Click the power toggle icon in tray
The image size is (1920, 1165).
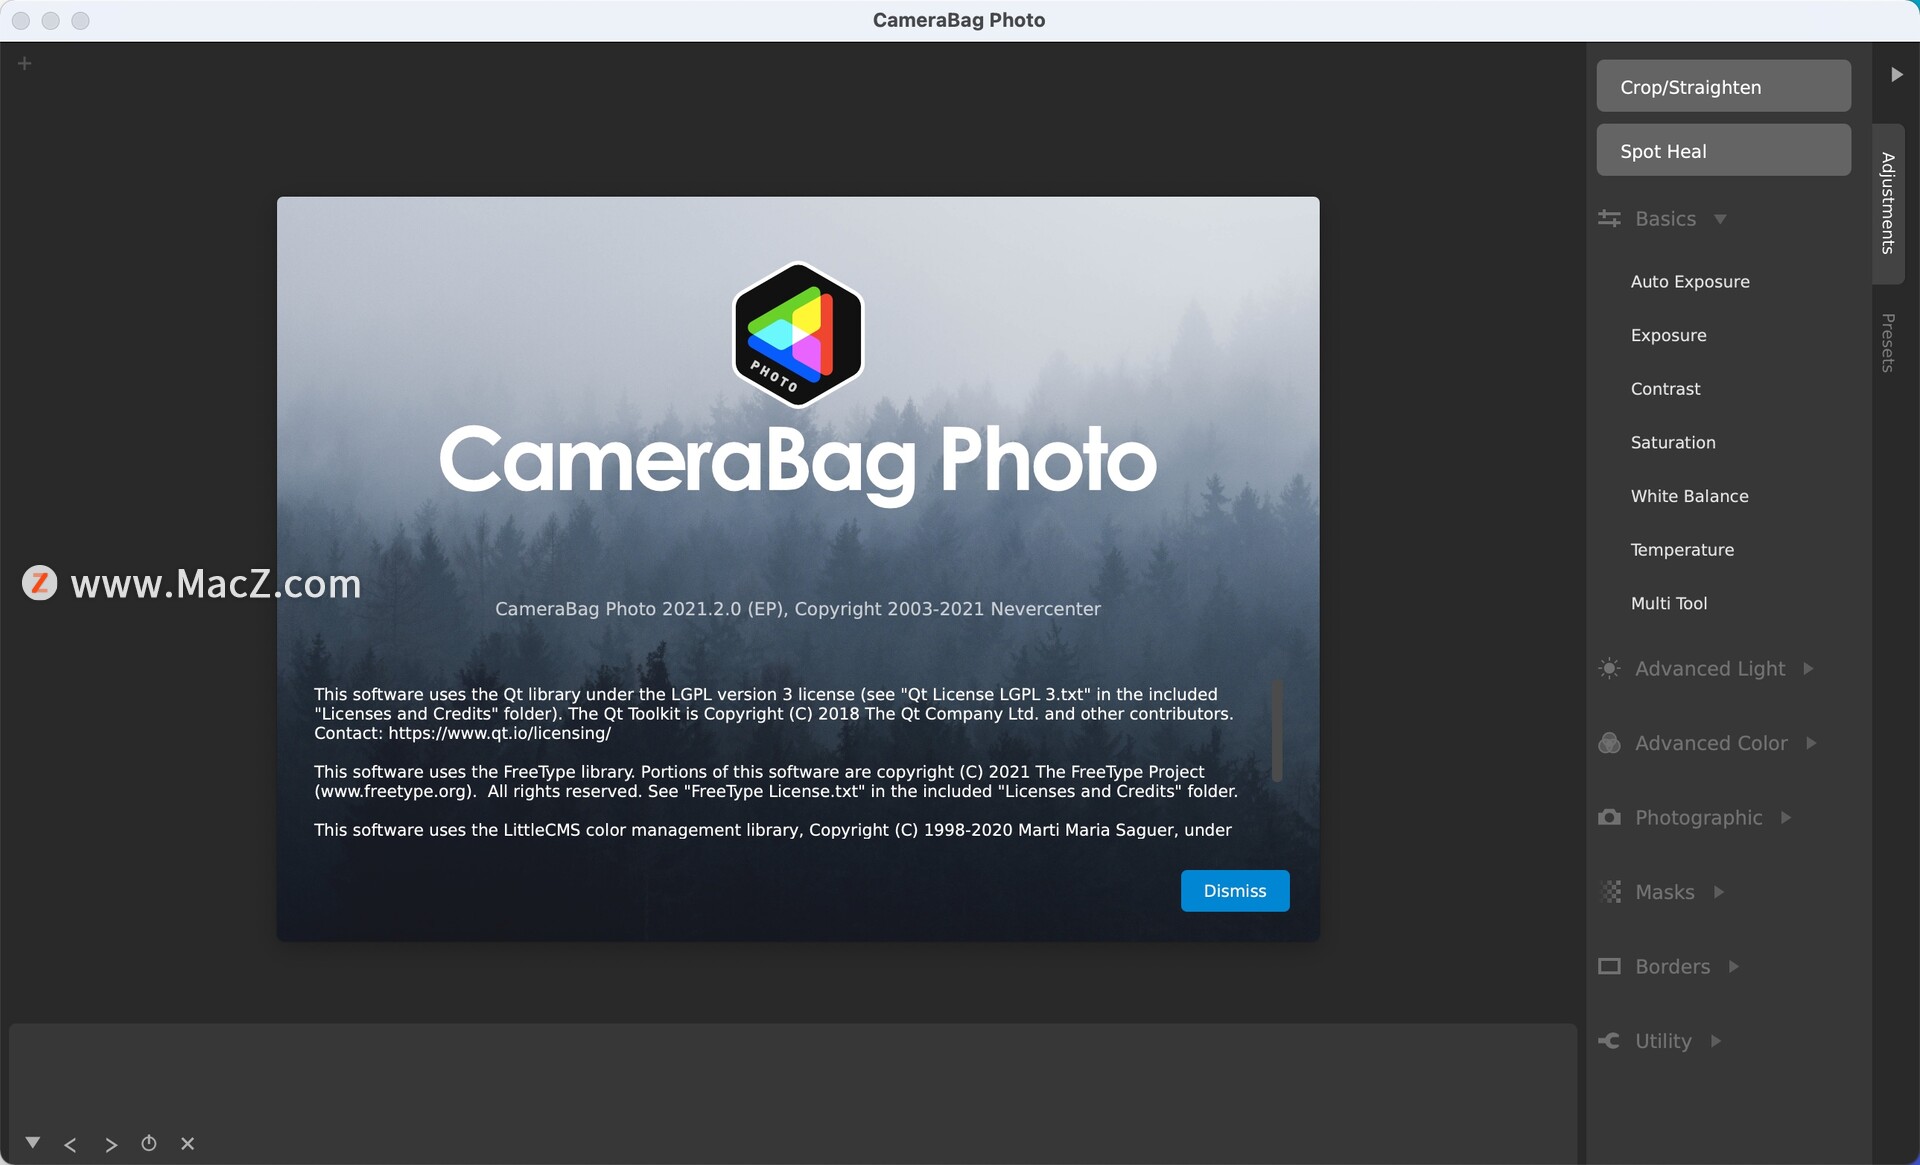pos(149,1143)
